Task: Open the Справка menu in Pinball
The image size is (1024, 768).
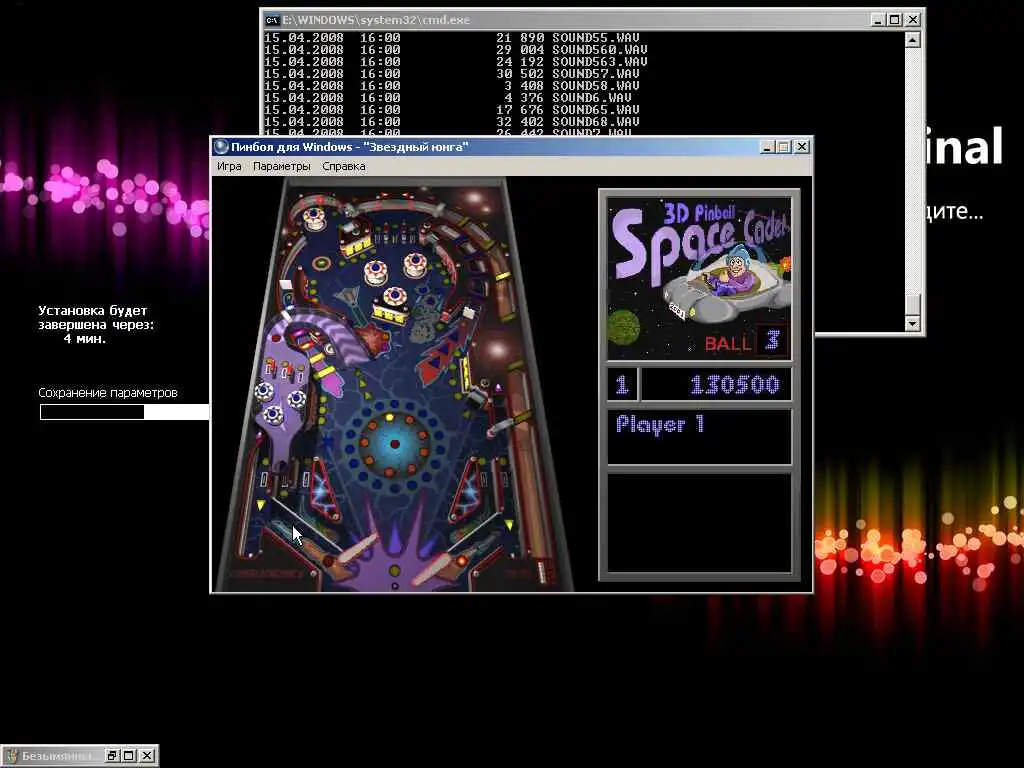Action: 344,167
